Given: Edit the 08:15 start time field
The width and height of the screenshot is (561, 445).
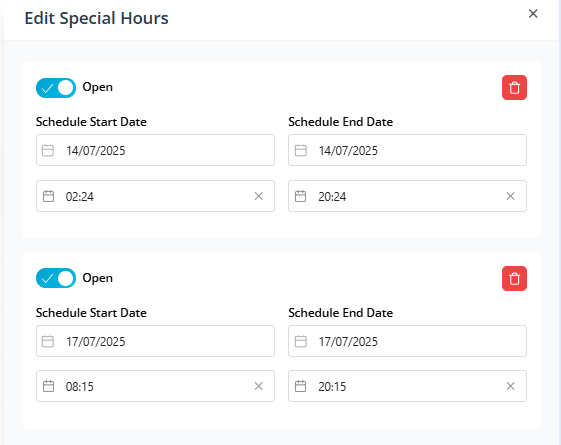Looking at the screenshot, I should click(x=155, y=386).
